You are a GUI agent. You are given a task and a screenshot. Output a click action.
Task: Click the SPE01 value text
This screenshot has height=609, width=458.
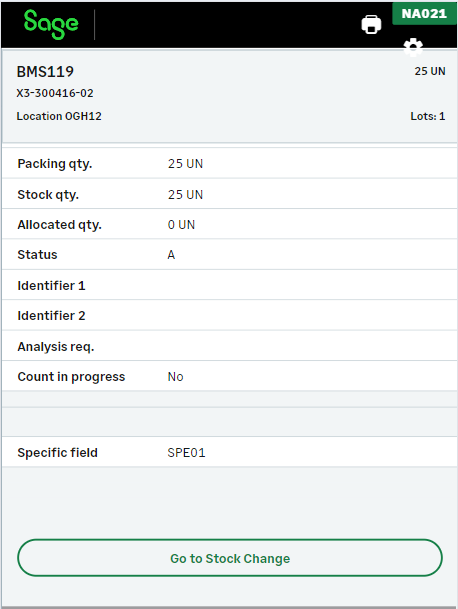coord(186,453)
